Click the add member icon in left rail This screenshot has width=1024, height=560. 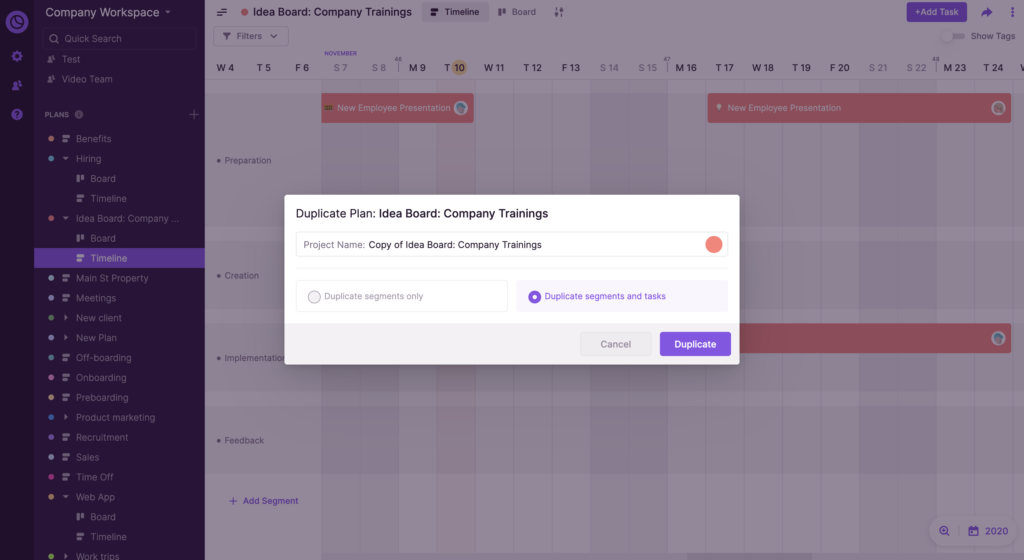tap(17, 85)
